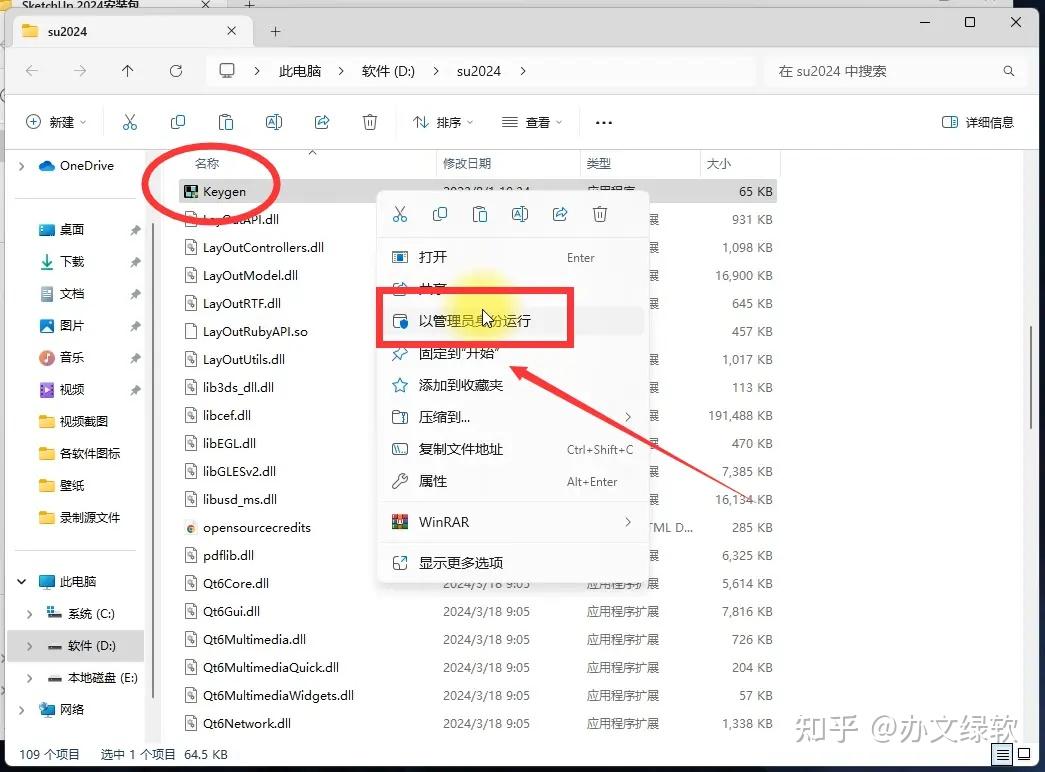Open the Sort dropdown
This screenshot has width=1045, height=772.
(x=443, y=122)
